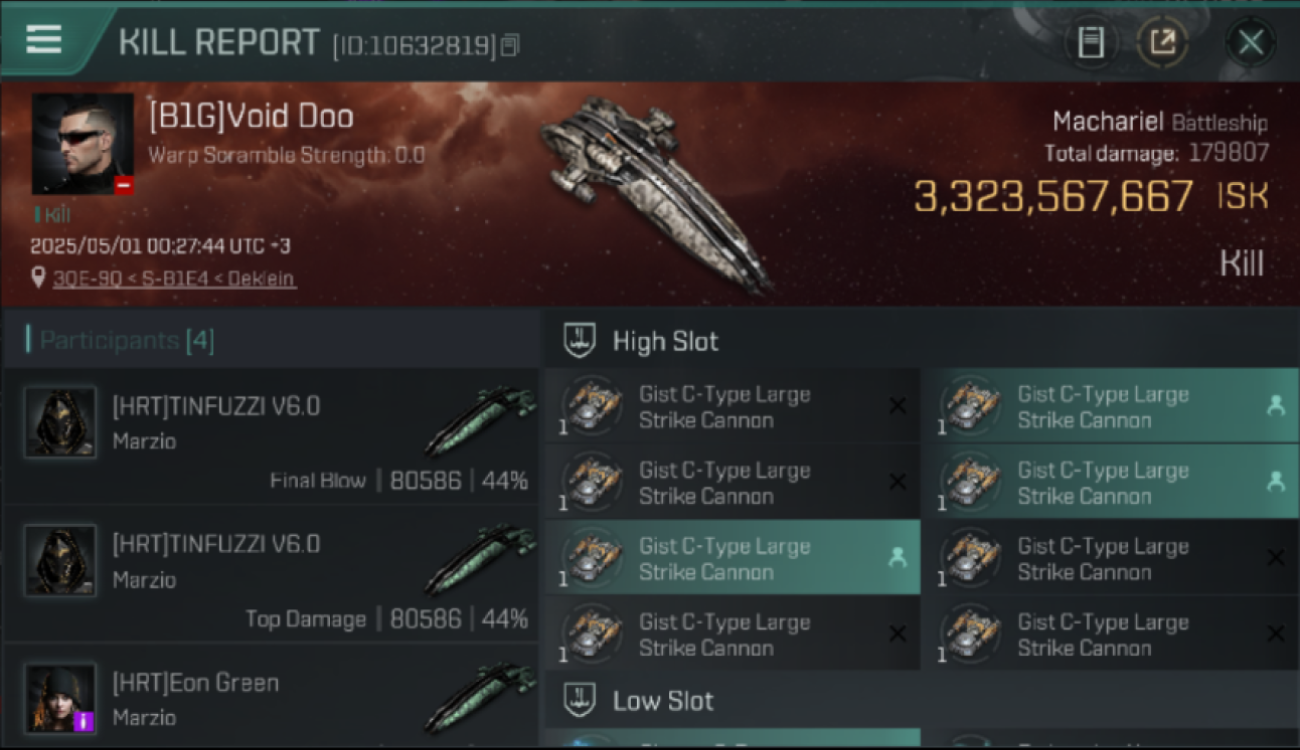The height and width of the screenshot is (750, 1300).
Task: Click person icon on top-right Strike Cannon
Action: (1275, 406)
